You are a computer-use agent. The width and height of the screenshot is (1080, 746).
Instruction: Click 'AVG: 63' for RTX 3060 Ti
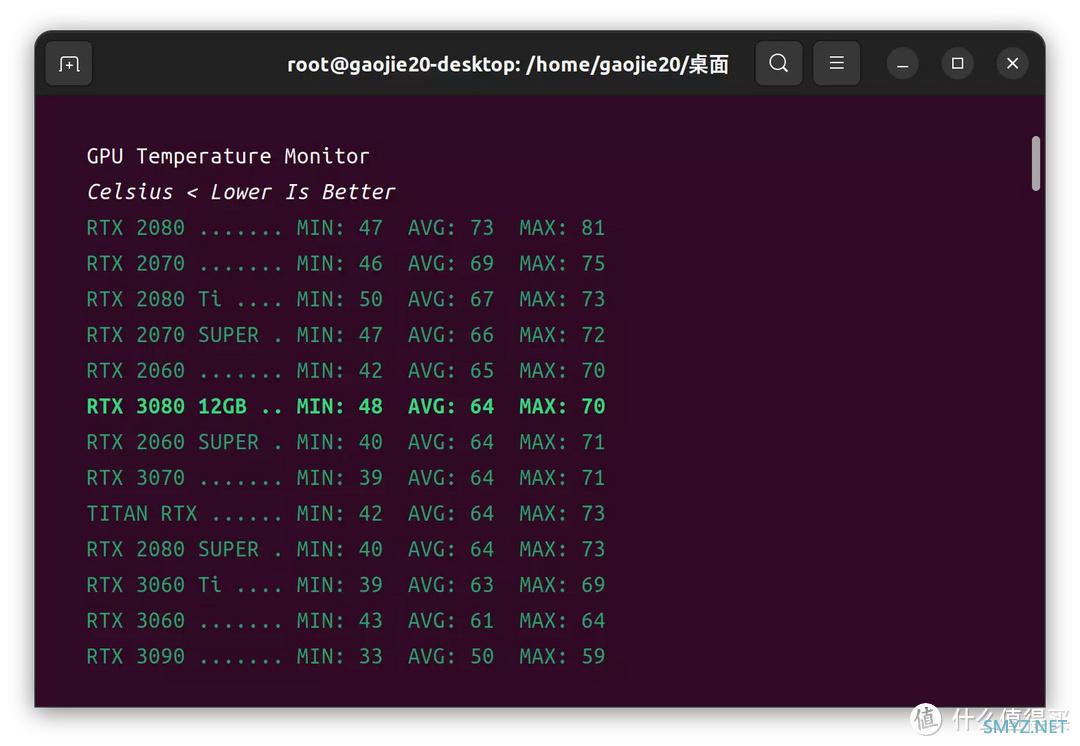[x=451, y=586]
